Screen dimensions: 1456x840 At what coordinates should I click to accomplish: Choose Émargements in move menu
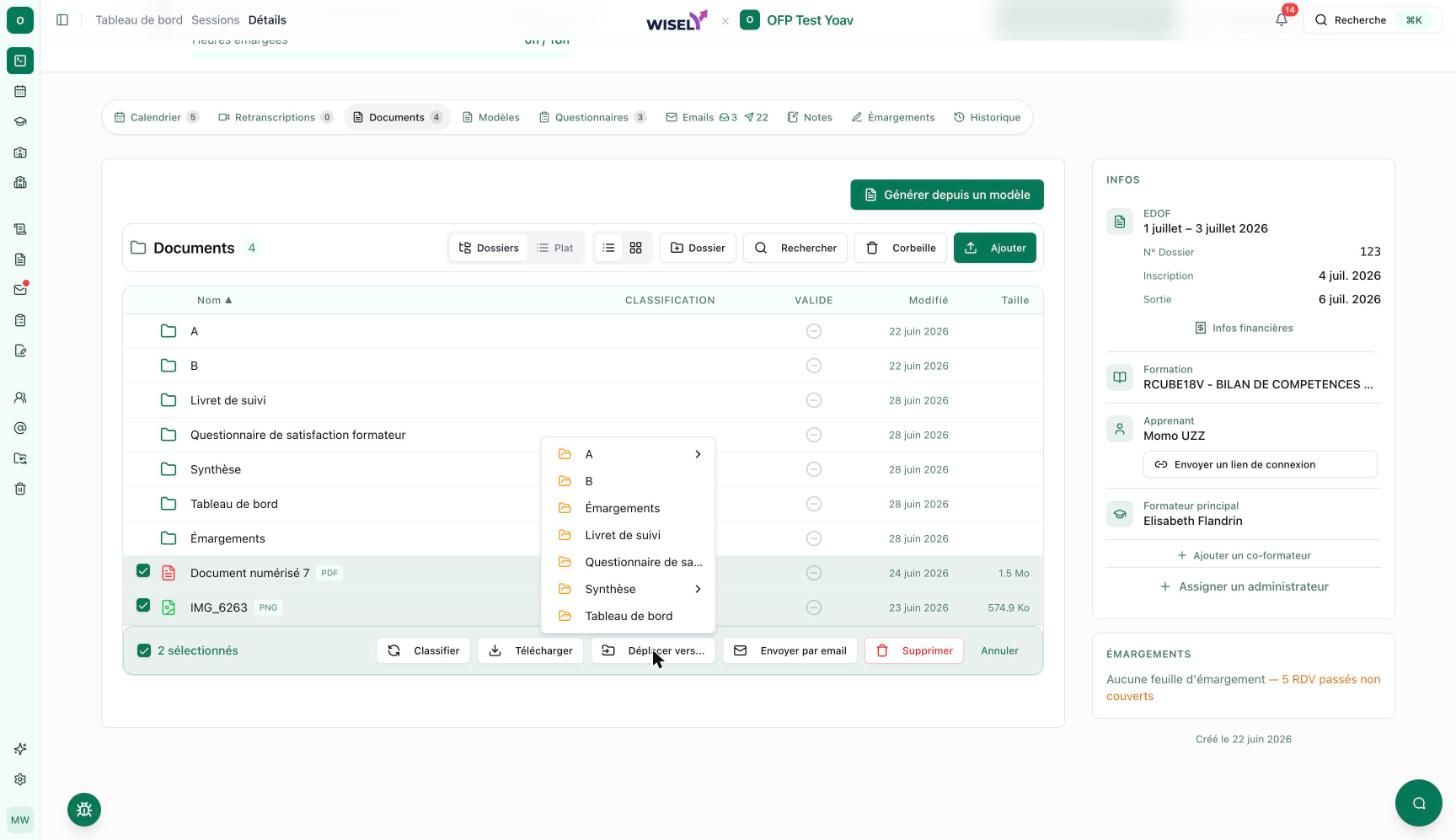pyautogui.click(x=628, y=508)
